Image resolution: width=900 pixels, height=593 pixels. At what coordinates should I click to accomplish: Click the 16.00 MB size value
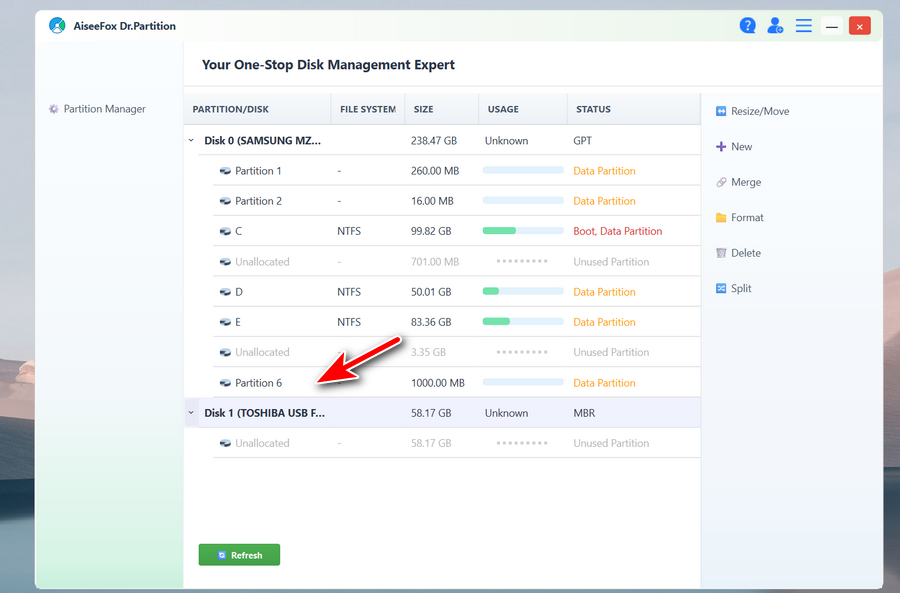(432, 201)
